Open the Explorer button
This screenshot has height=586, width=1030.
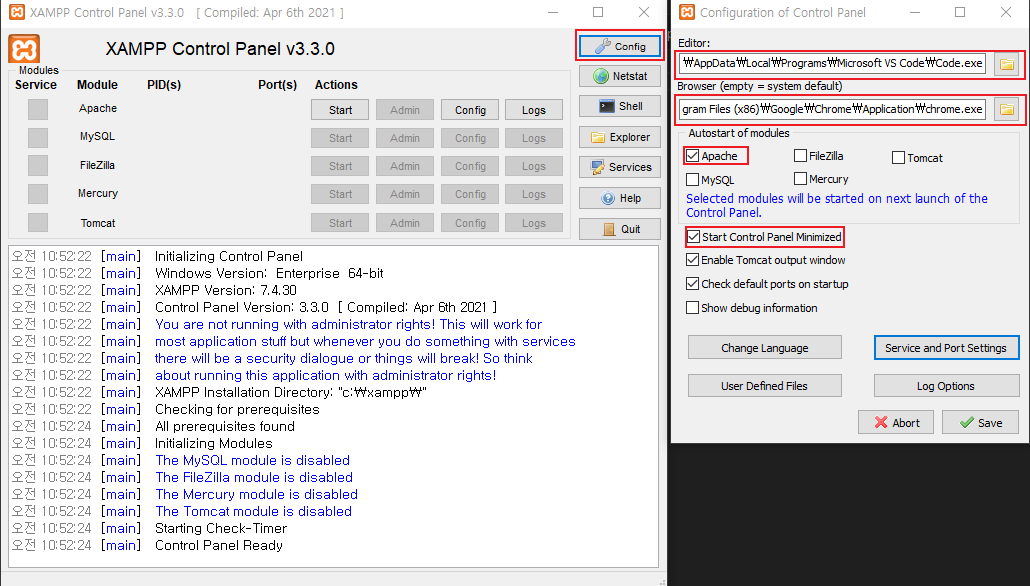click(x=619, y=137)
